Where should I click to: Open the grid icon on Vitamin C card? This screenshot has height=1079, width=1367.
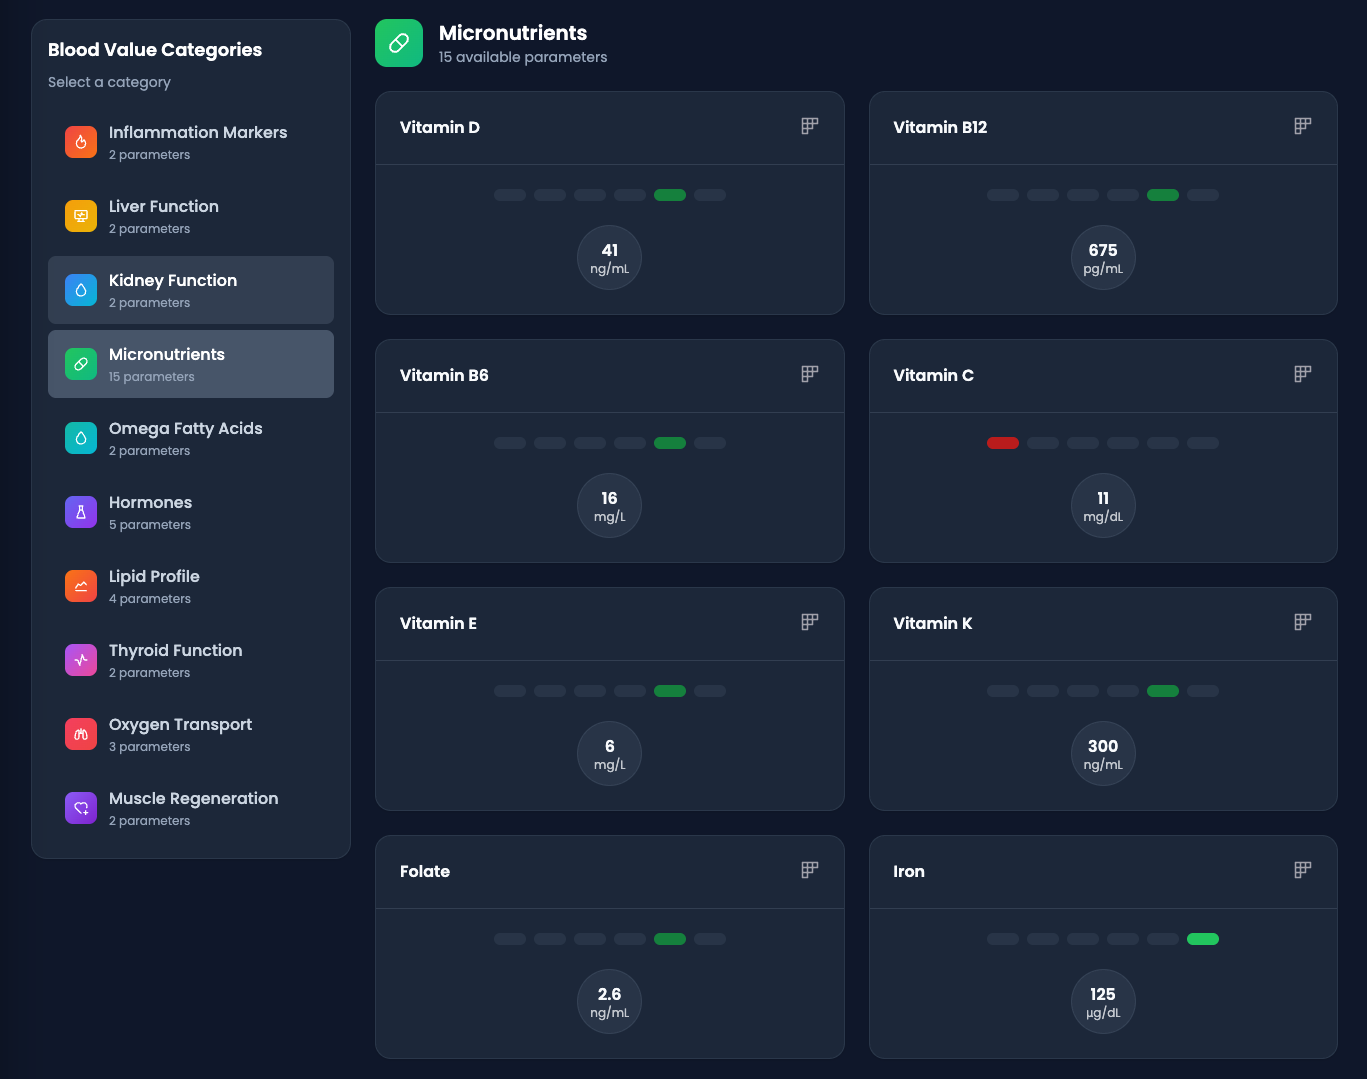1303,374
